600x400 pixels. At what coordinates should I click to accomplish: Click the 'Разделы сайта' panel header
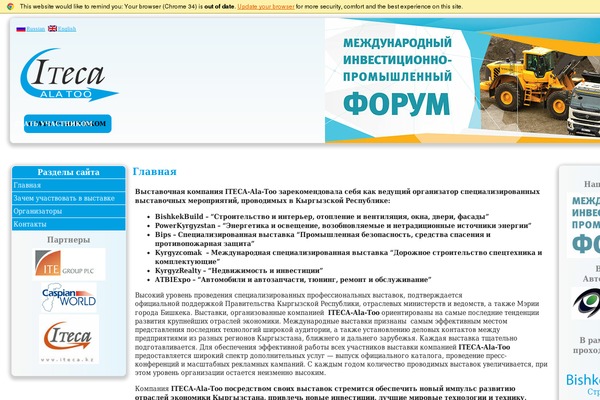click(68, 172)
